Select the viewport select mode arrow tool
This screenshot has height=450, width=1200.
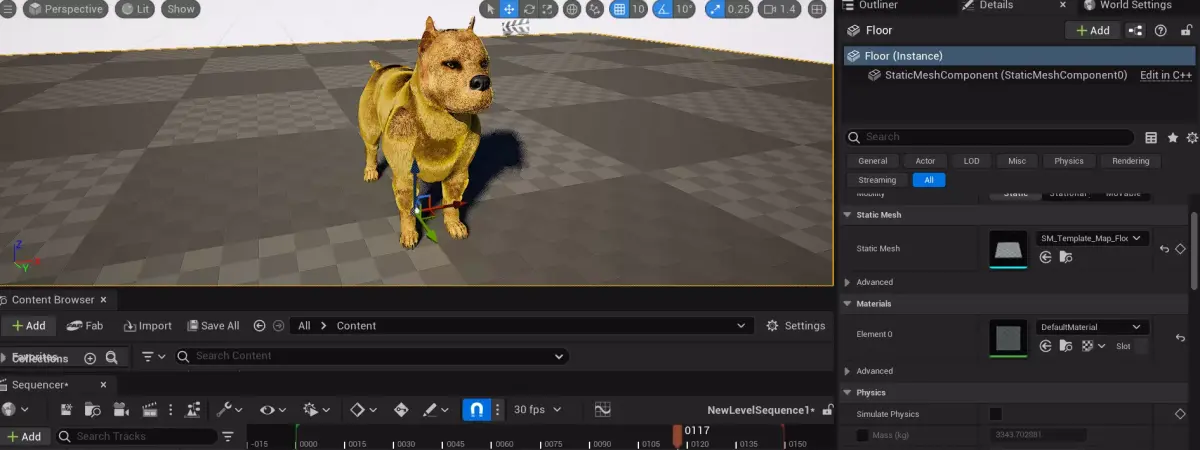tap(490, 9)
